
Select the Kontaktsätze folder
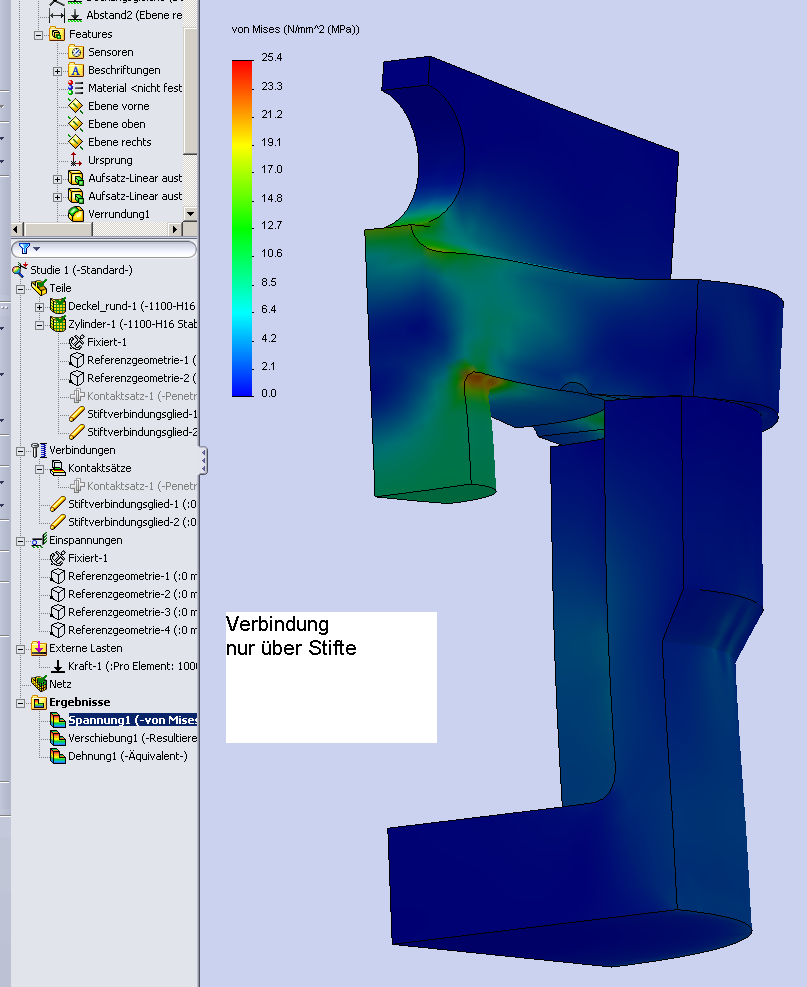point(99,468)
